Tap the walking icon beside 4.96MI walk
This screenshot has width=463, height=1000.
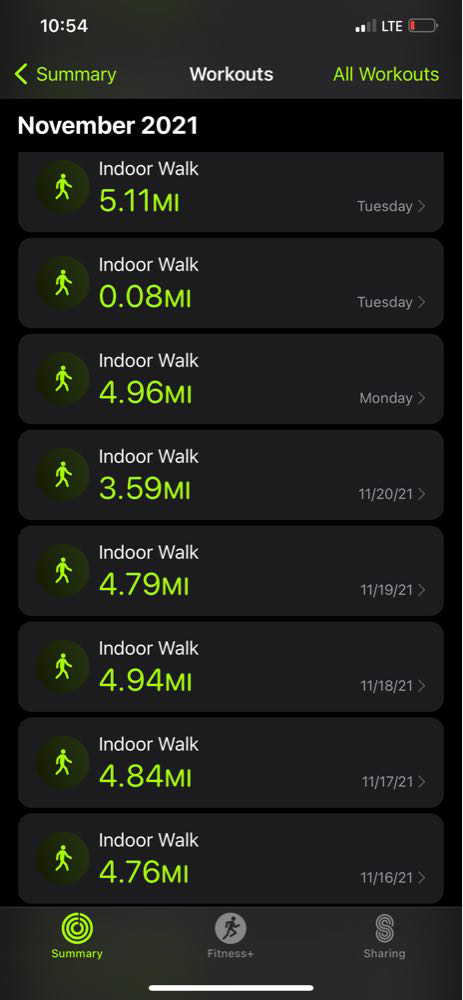[x=62, y=379]
